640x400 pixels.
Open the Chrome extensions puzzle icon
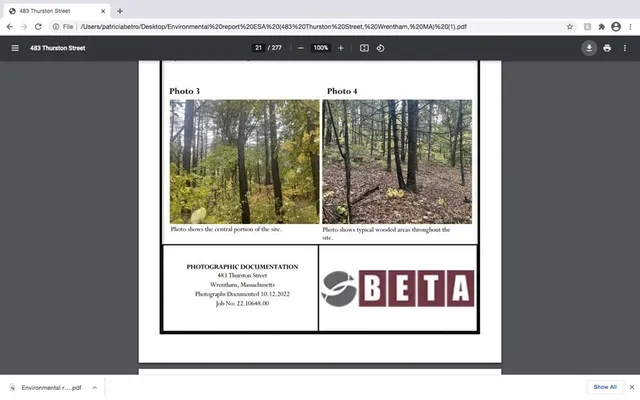(601, 27)
